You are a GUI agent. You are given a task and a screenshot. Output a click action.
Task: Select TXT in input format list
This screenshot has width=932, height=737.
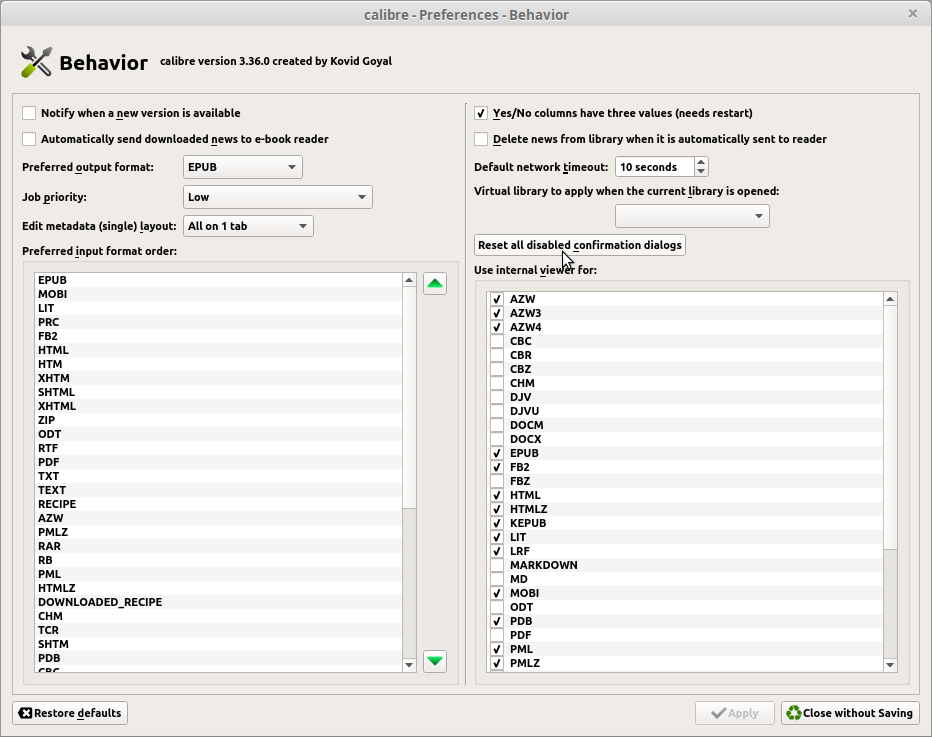(219, 476)
